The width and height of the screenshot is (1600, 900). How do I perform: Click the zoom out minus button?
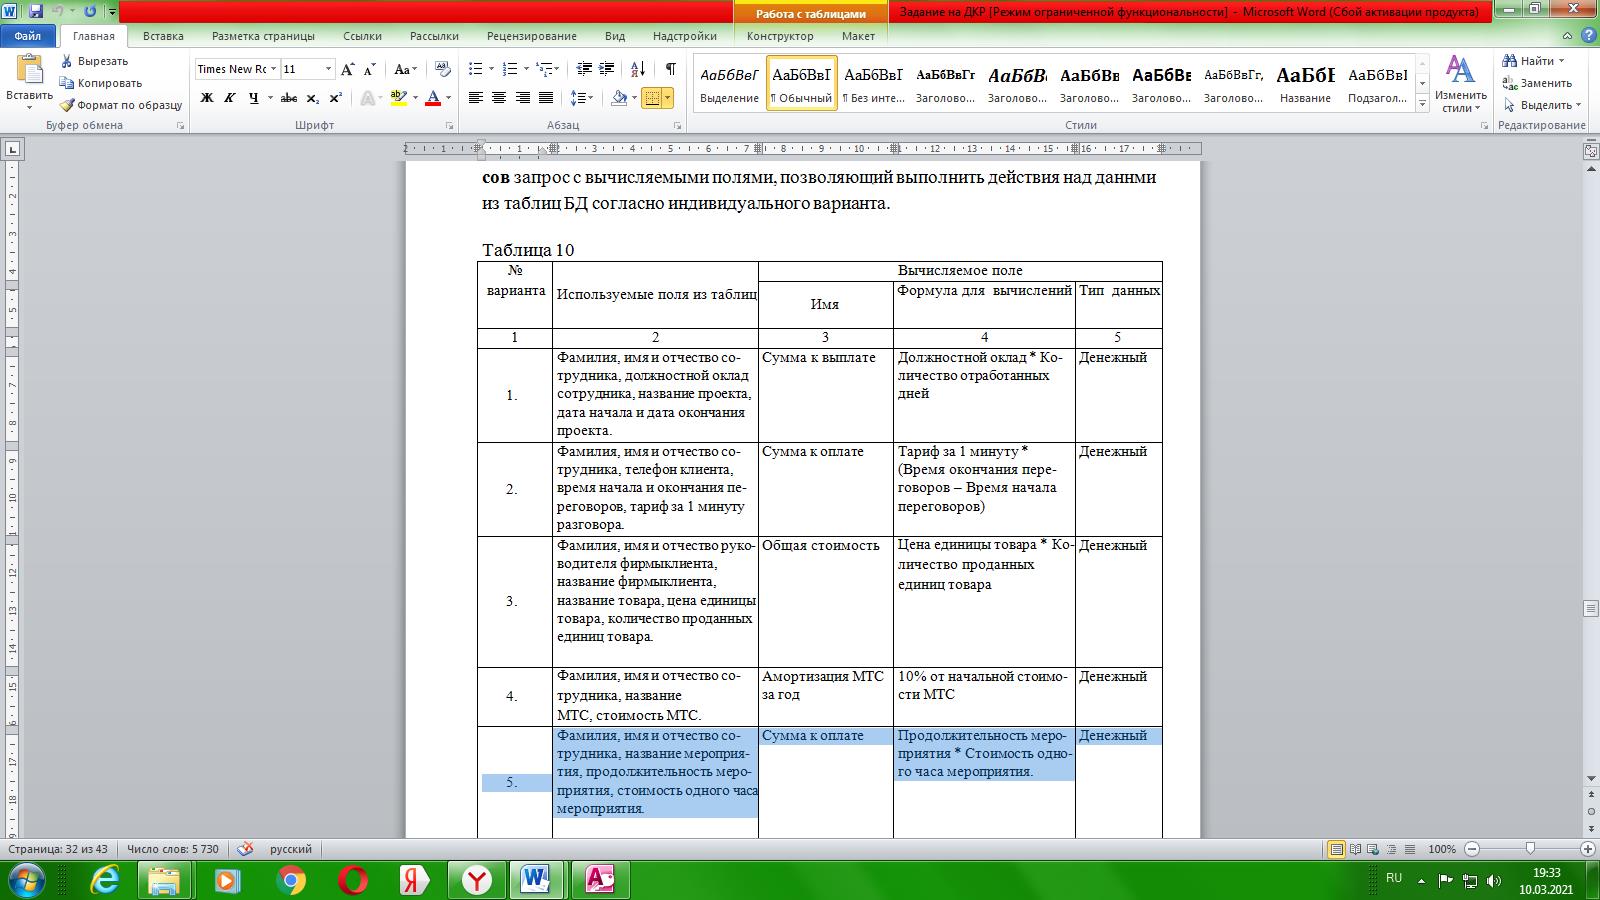tap(1472, 849)
